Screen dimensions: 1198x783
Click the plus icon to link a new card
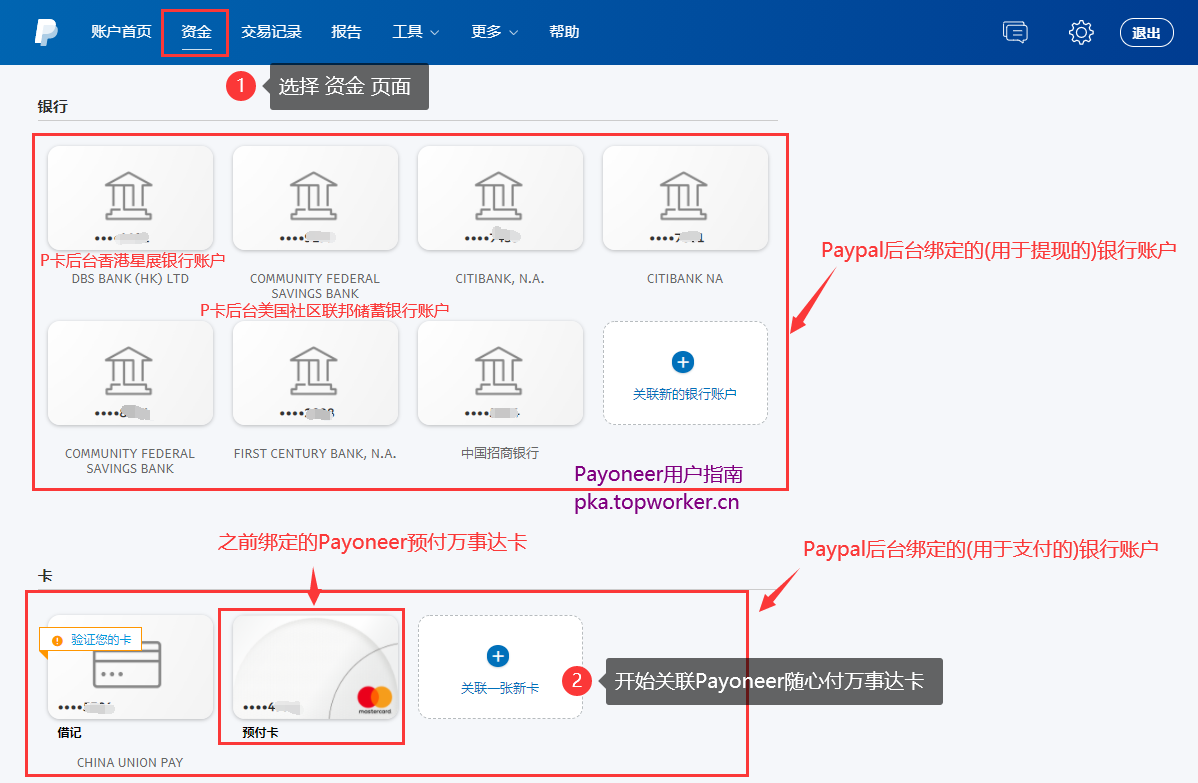pos(499,655)
